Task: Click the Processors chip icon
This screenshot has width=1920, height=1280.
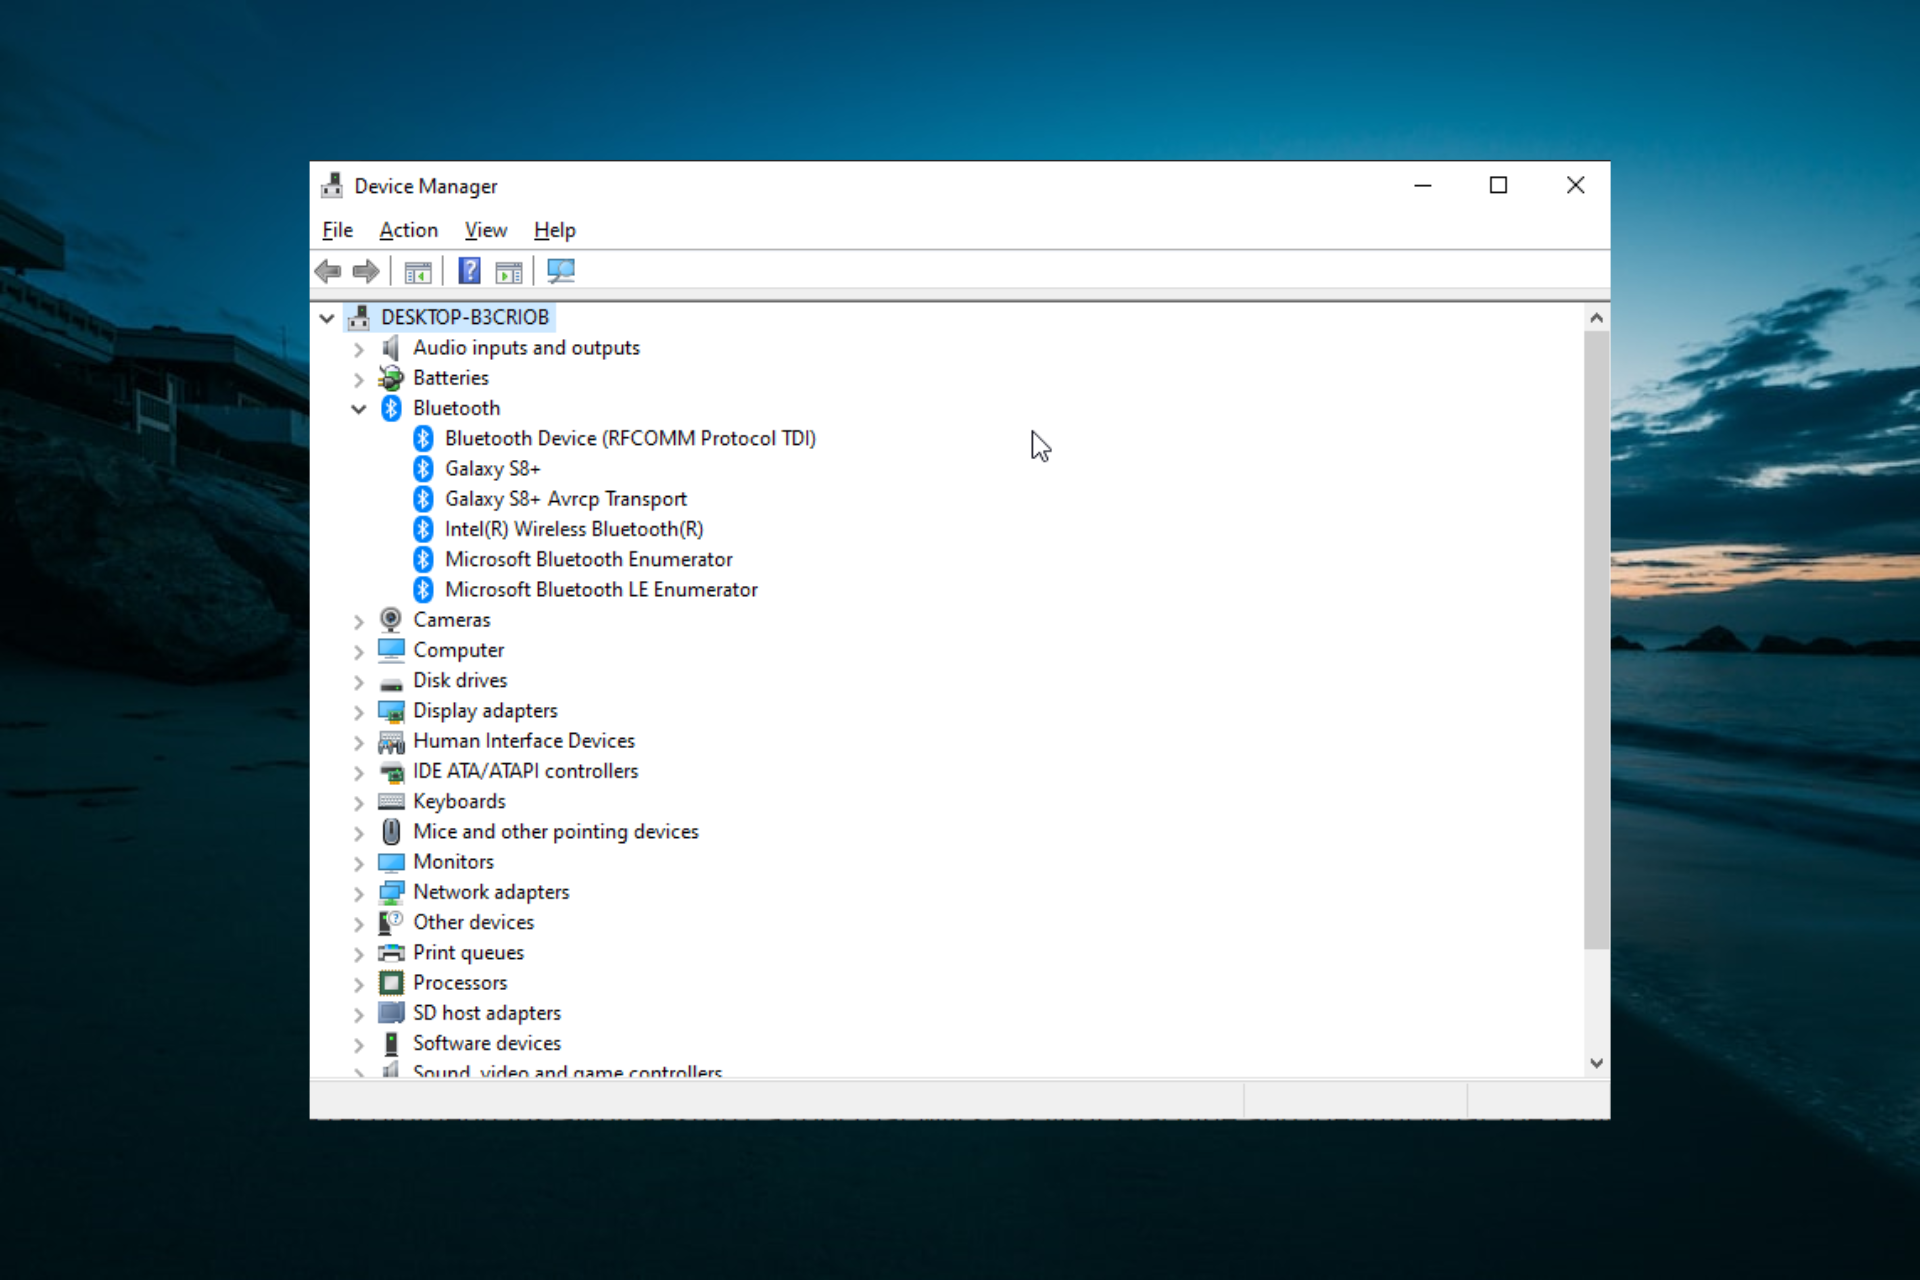Action: (x=391, y=983)
